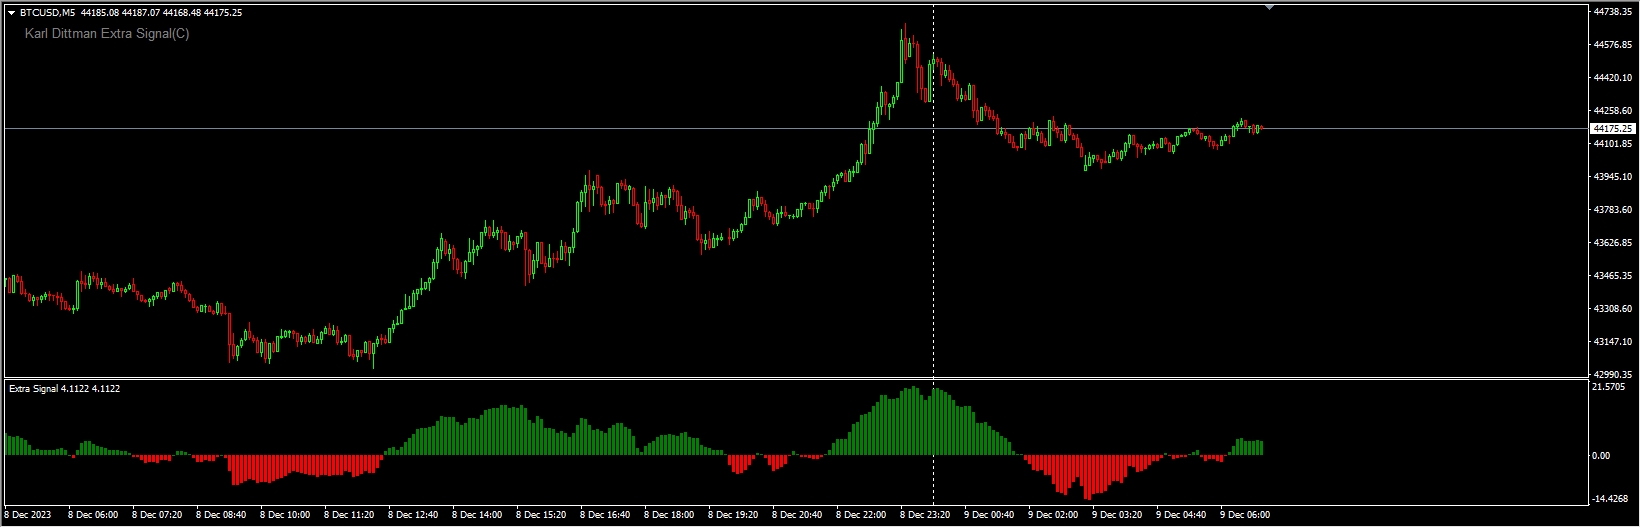
Task: Click the '8 Dec 11:20' time label
Action: 349,516
